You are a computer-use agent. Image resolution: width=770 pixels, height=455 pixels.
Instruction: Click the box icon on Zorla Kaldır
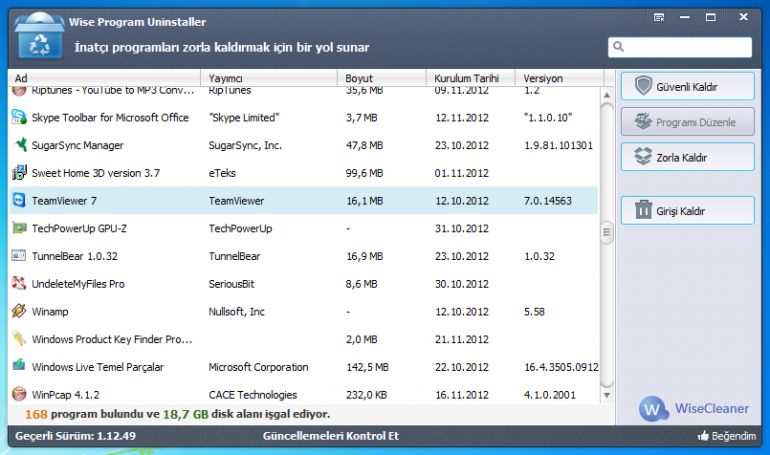coord(643,157)
